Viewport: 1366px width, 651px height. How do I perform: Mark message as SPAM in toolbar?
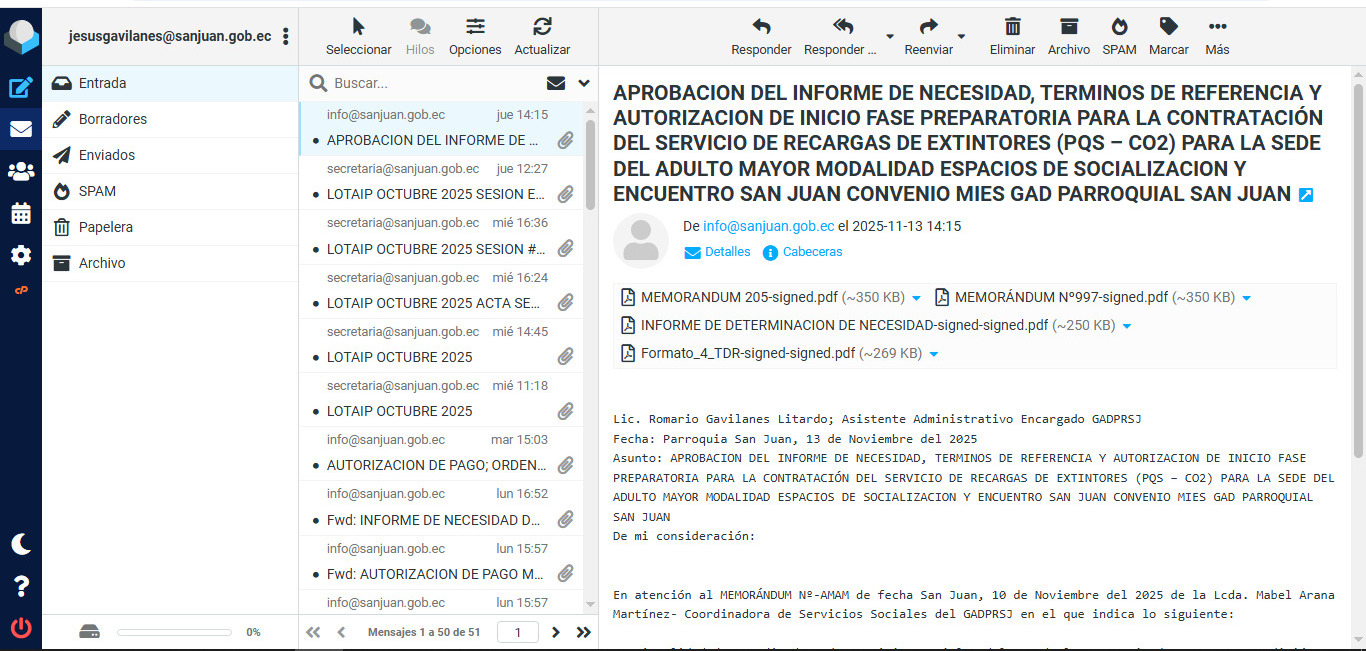tap(1119, 36)
